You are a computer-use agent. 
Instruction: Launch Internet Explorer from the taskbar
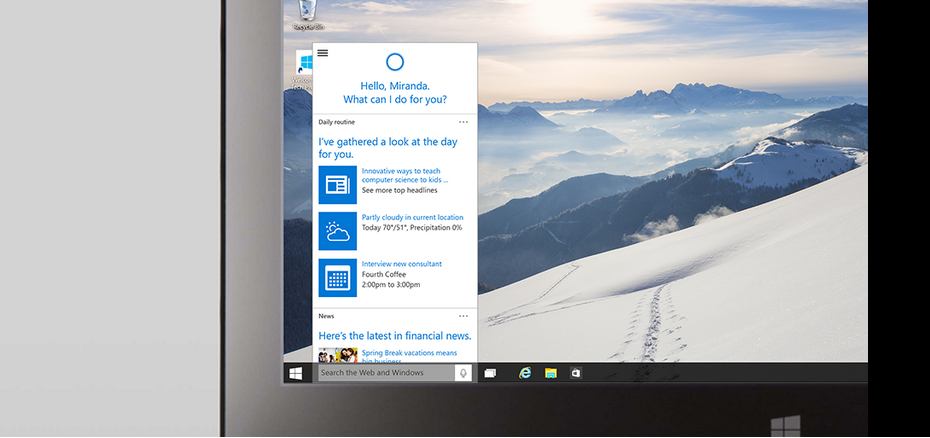(x=524, y=373)
